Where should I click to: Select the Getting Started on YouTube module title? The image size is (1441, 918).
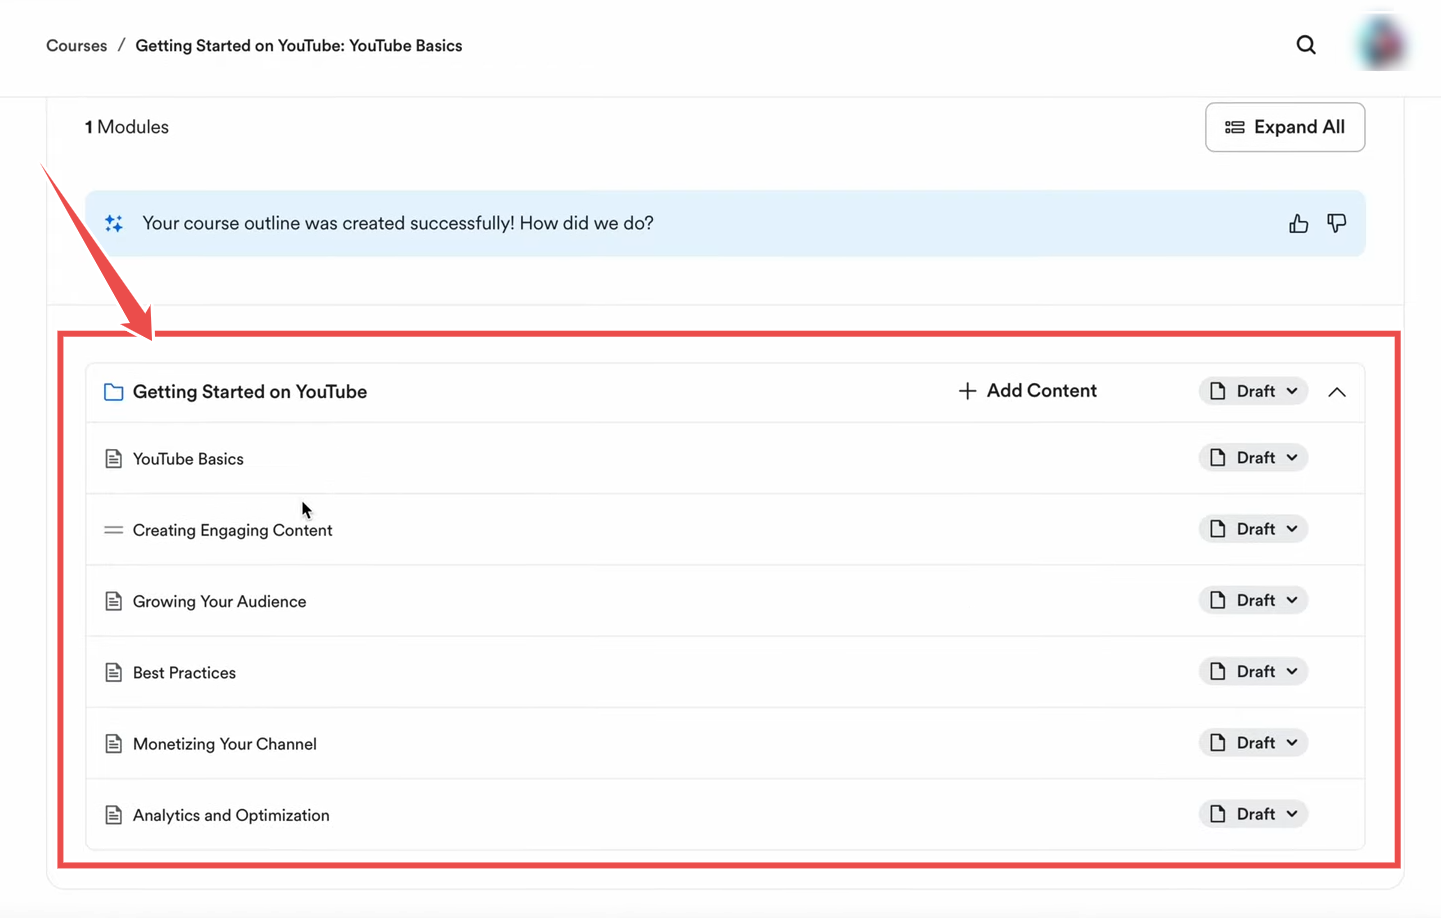click(x=250, y=392)
